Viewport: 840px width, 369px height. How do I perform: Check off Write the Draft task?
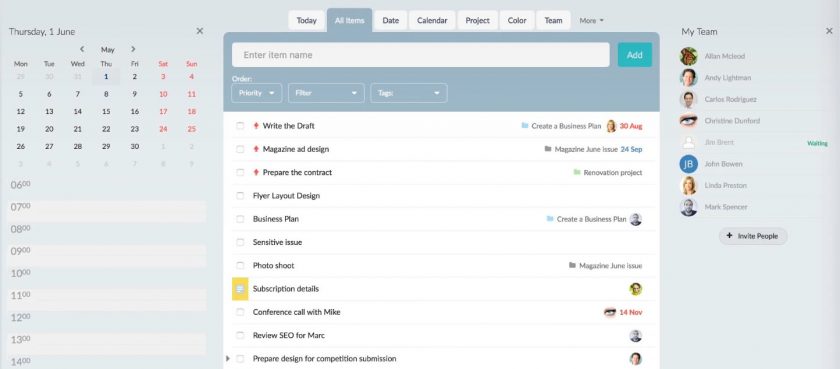[x=240, y=126]
